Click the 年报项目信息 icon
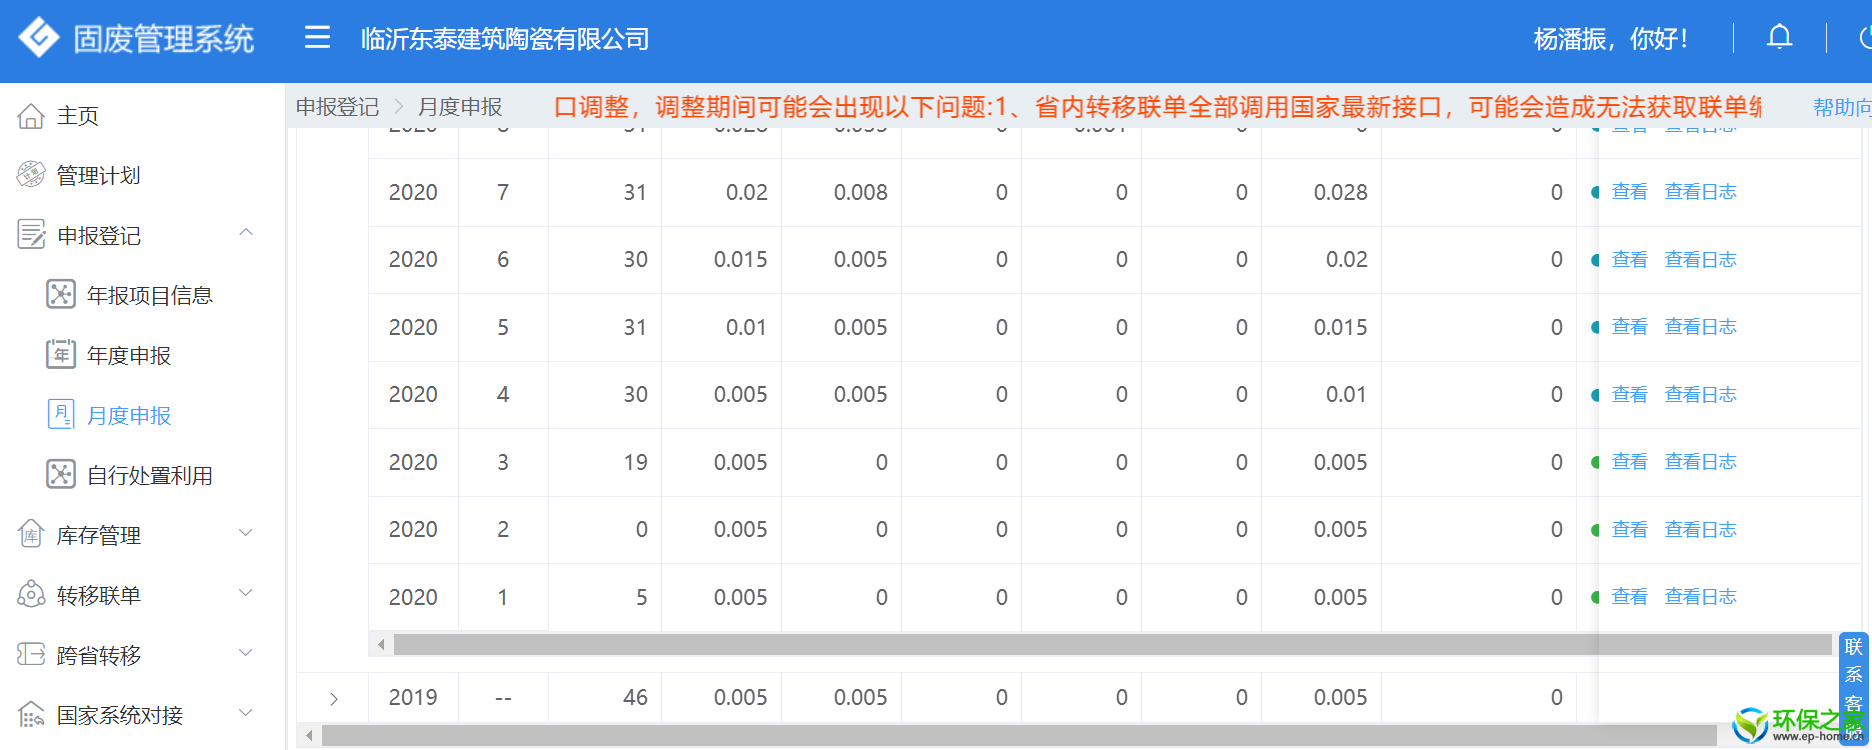Screen dimensions: 1872x750 [x=61, y=295]
